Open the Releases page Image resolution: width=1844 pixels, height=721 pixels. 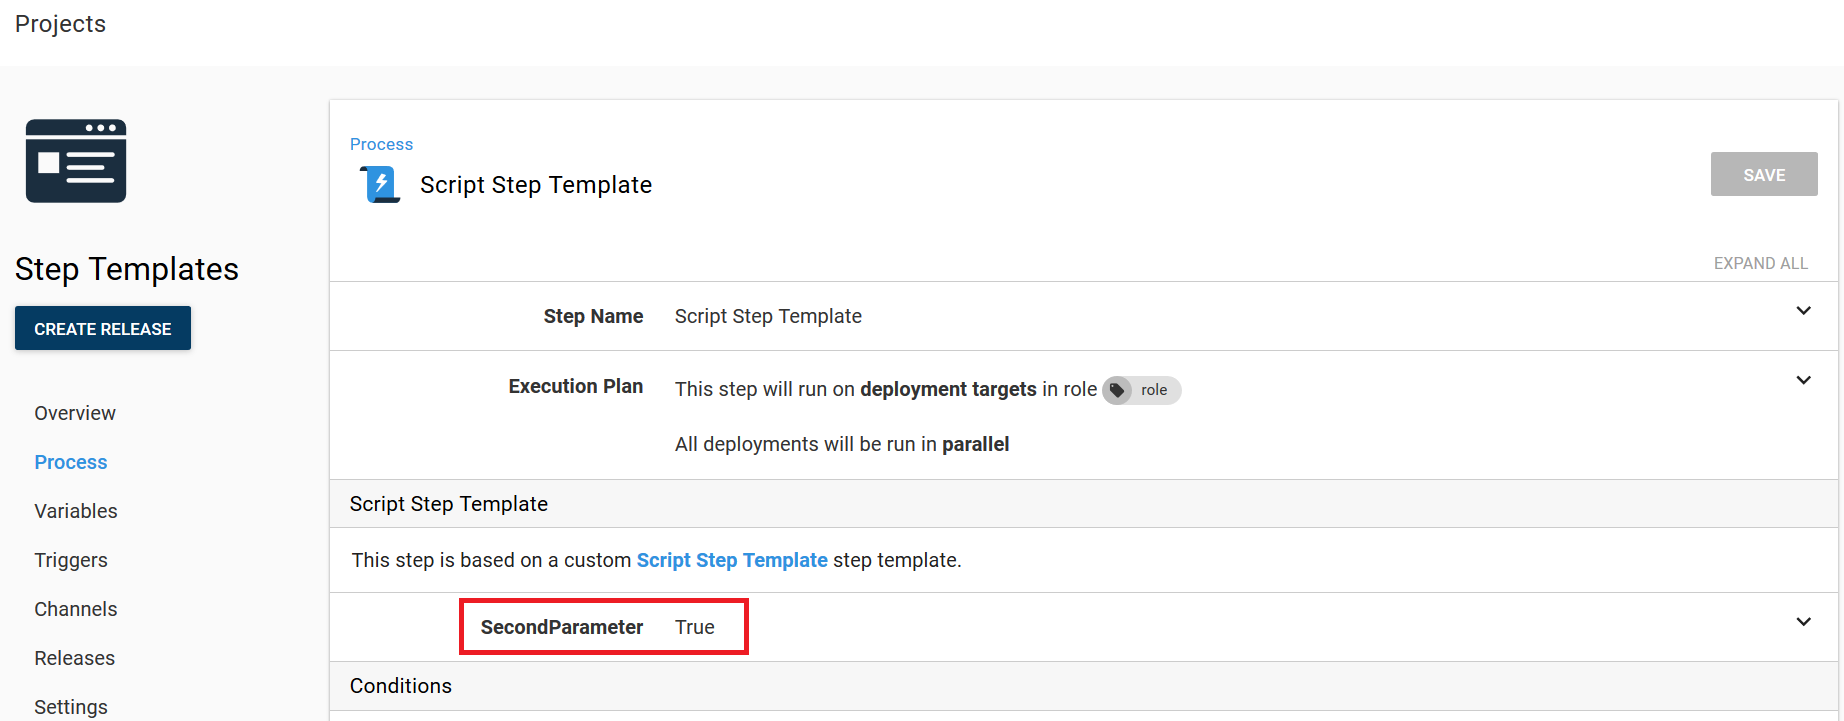[x=74, y=657]
